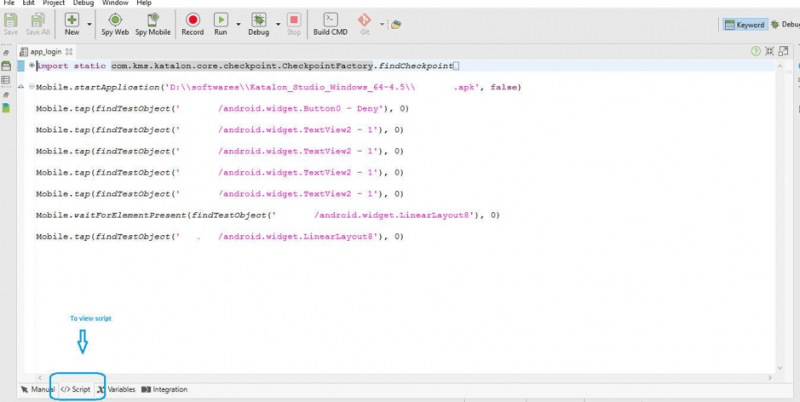Click the New toolbar button
The height and width of the screenshot is (402, 800).
72,23
